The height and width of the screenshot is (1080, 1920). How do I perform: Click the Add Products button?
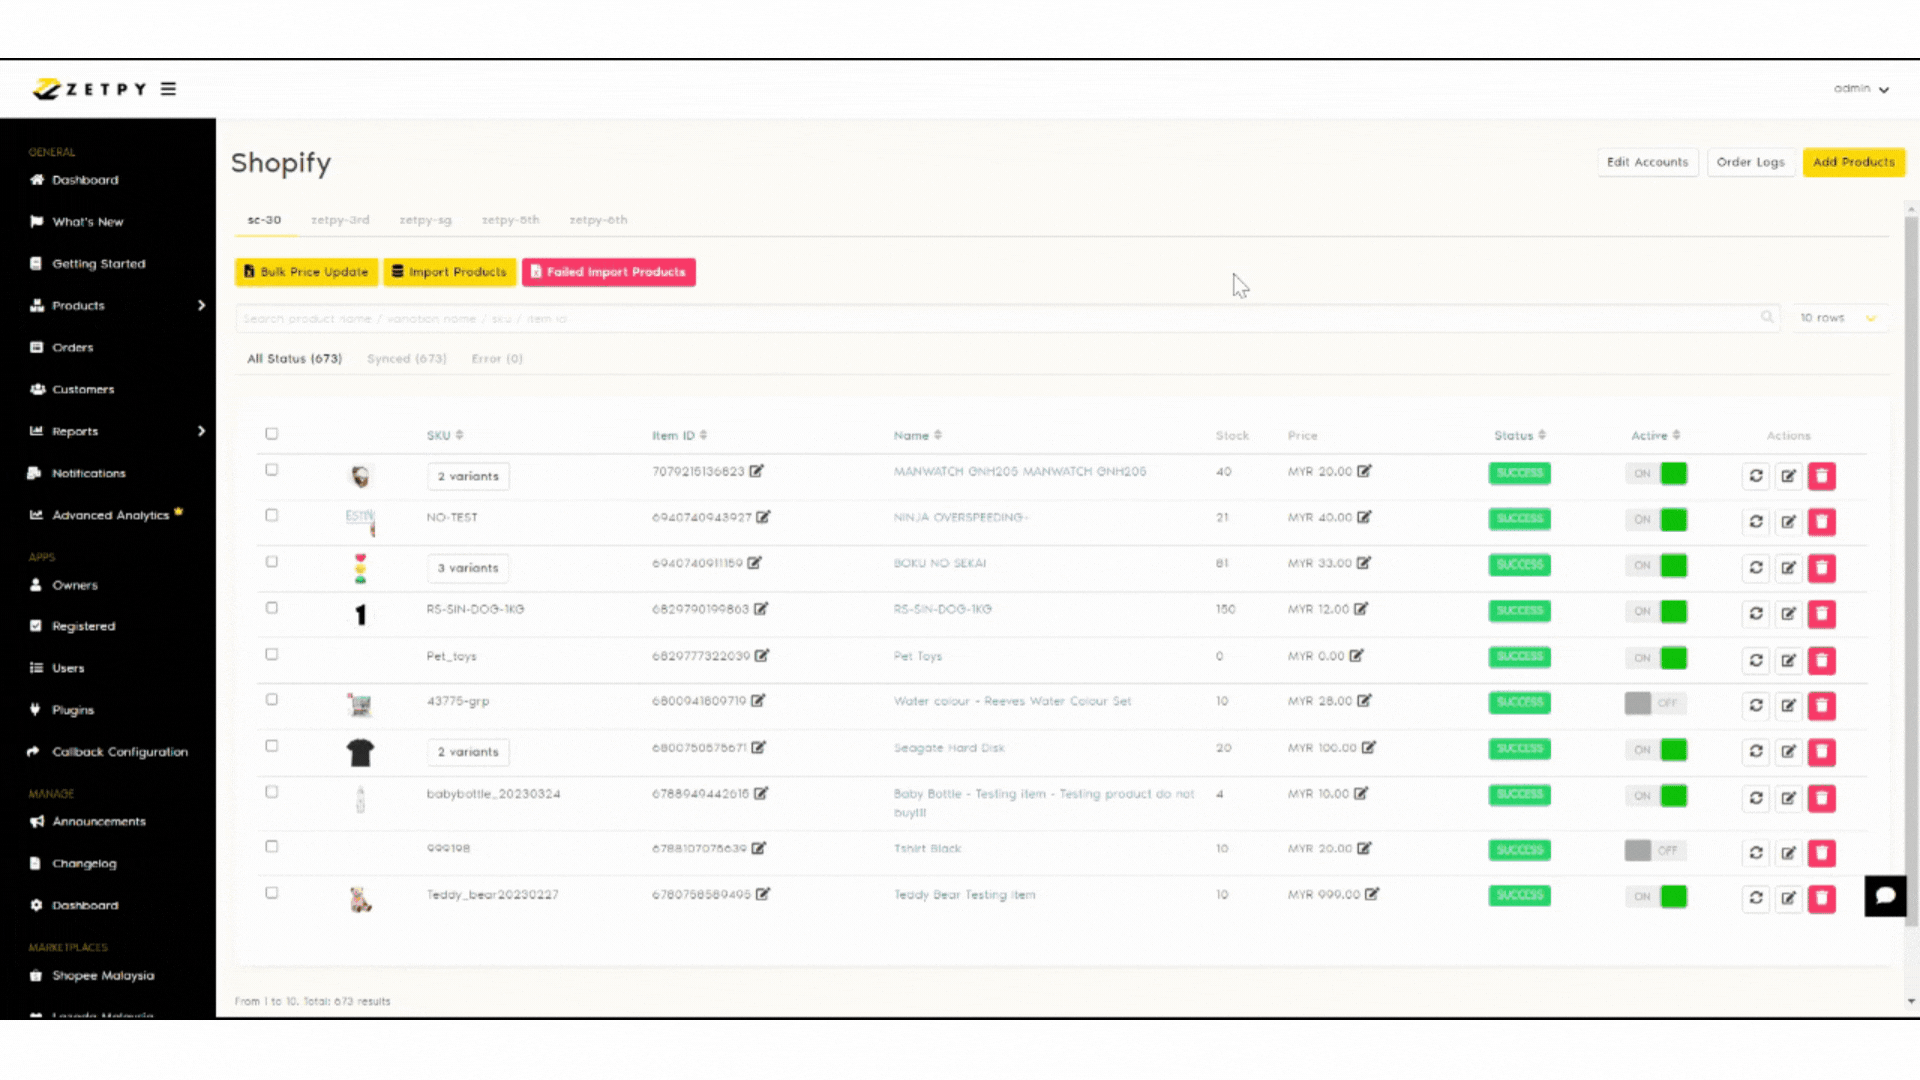(1853, 162)
